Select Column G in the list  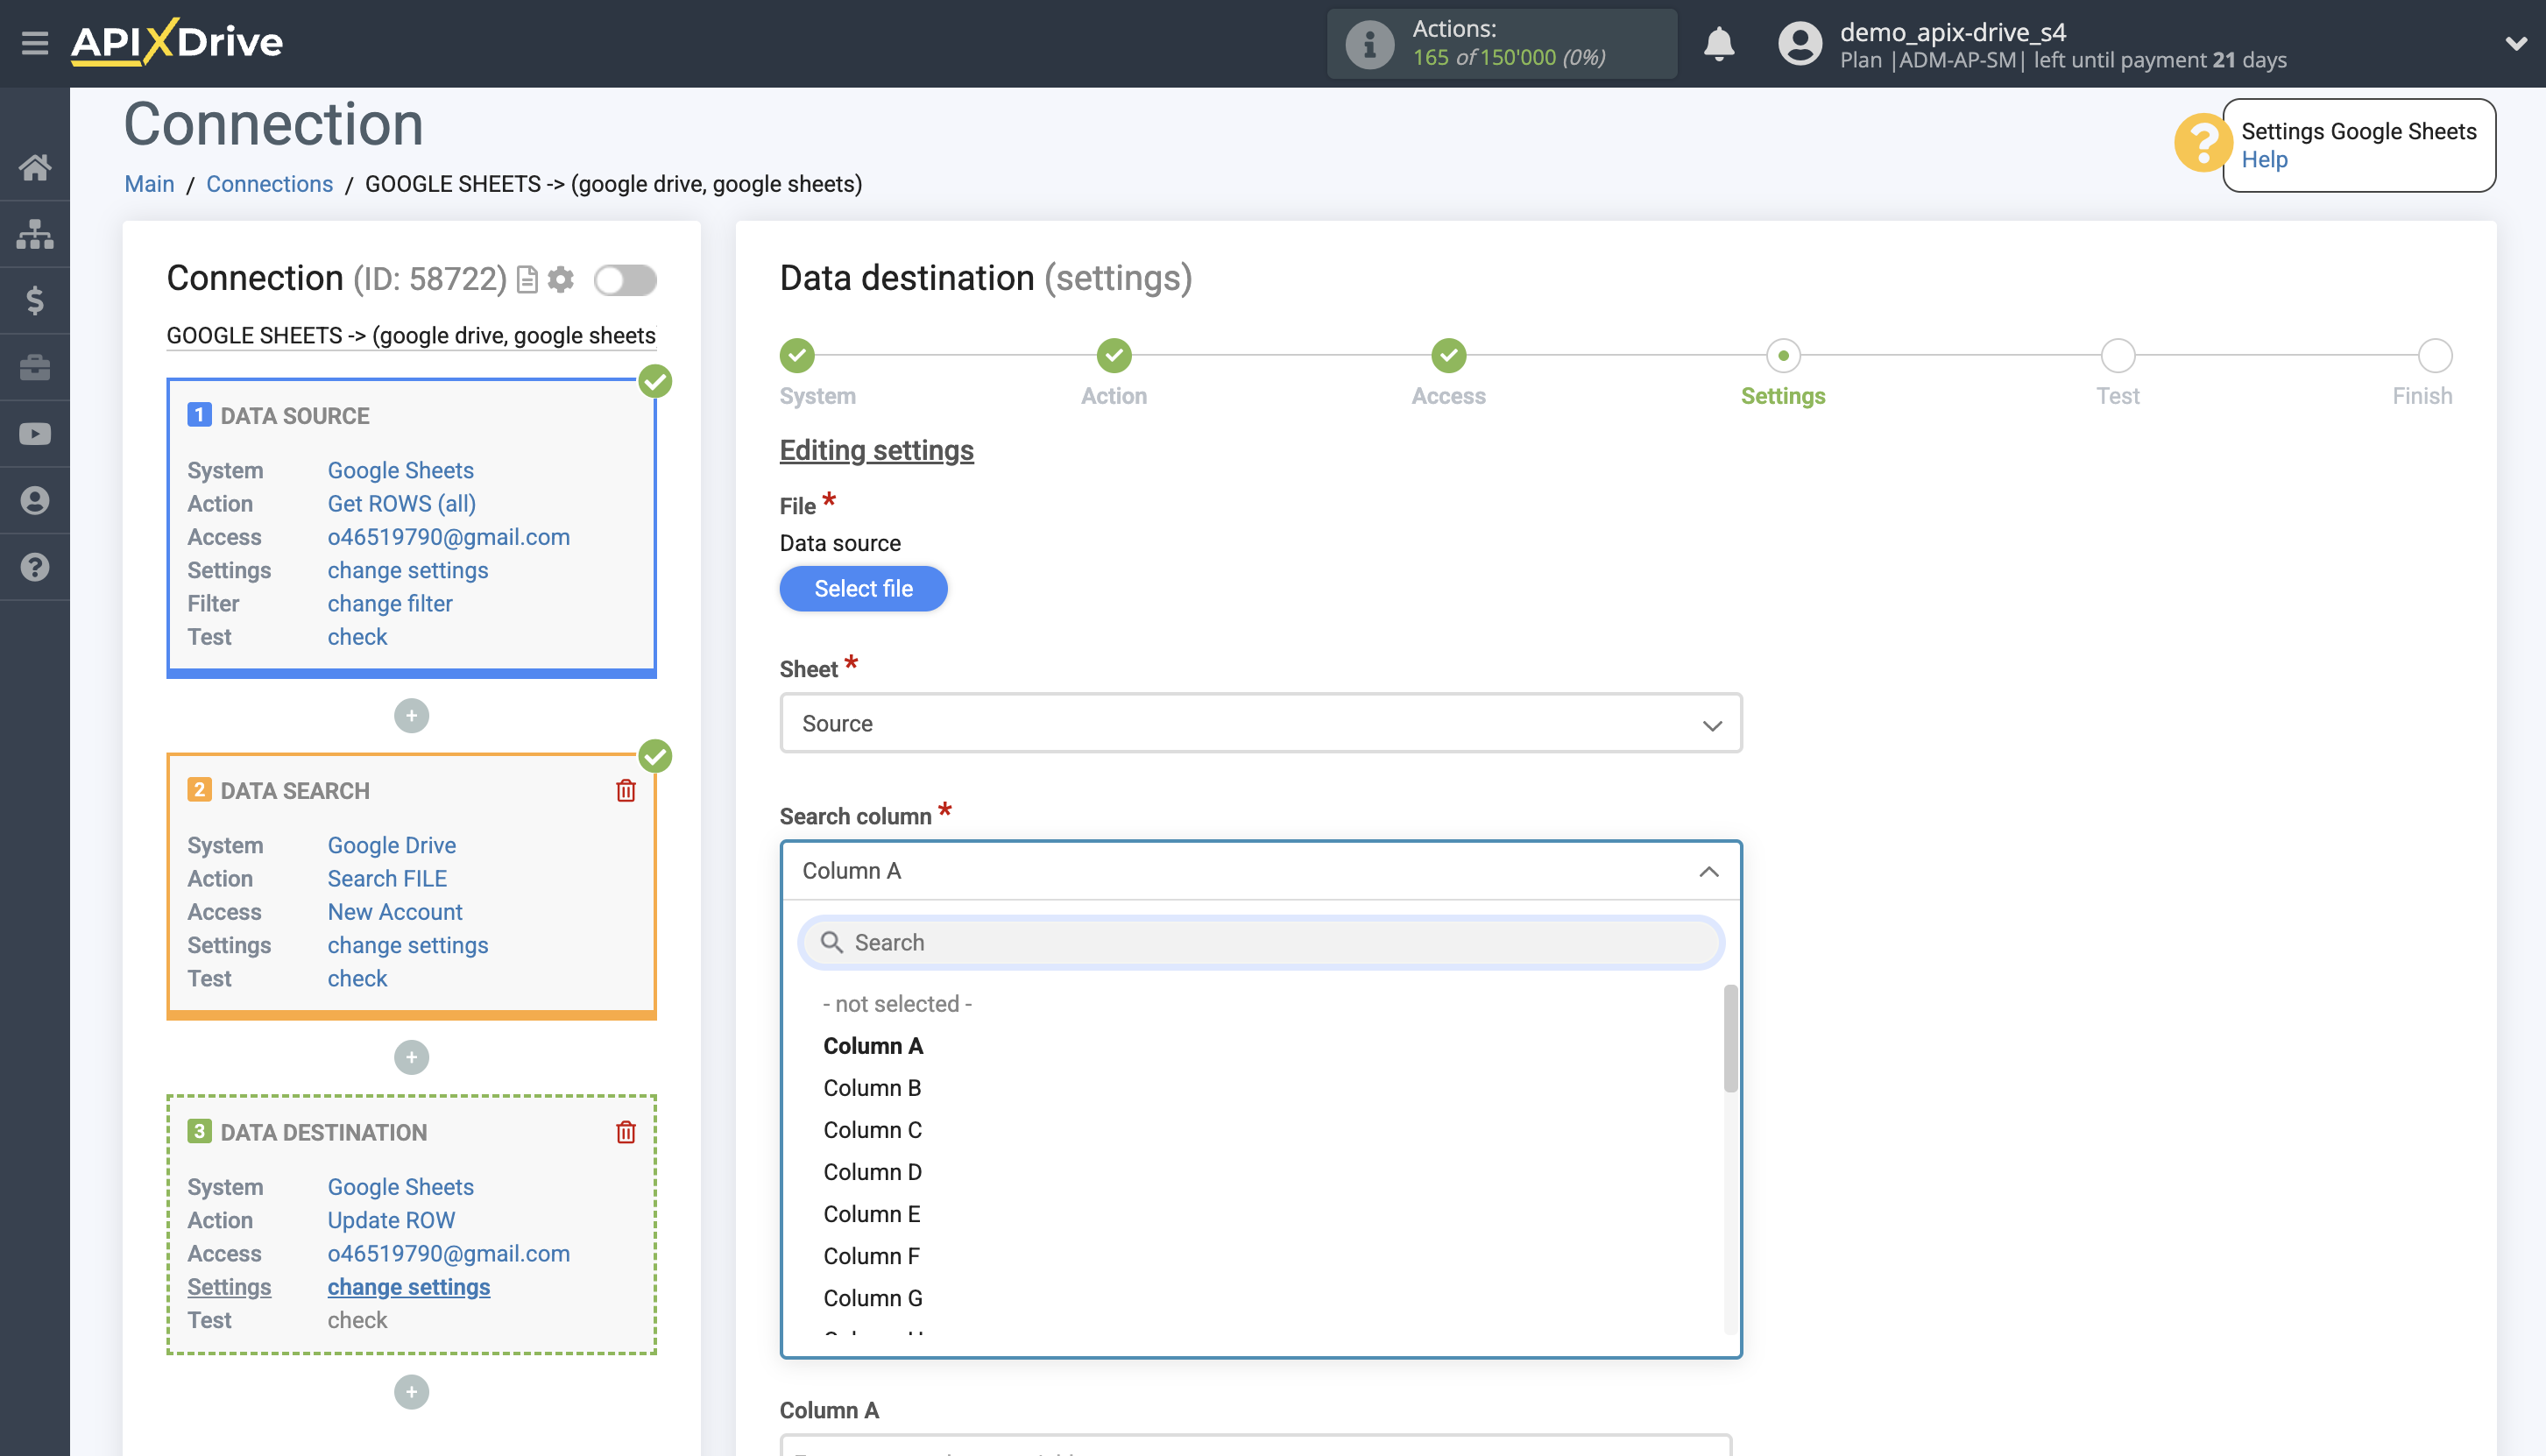coord(873,1298)
